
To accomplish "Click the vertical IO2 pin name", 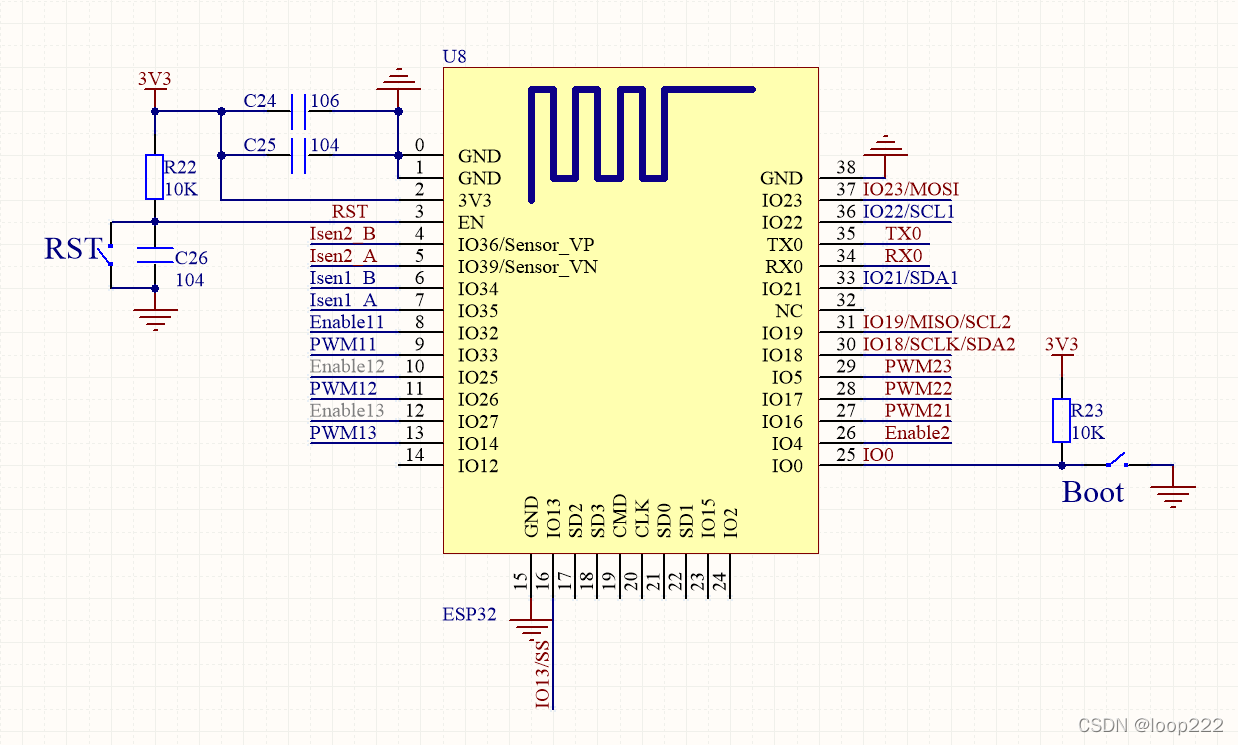I will coord(730,523).
